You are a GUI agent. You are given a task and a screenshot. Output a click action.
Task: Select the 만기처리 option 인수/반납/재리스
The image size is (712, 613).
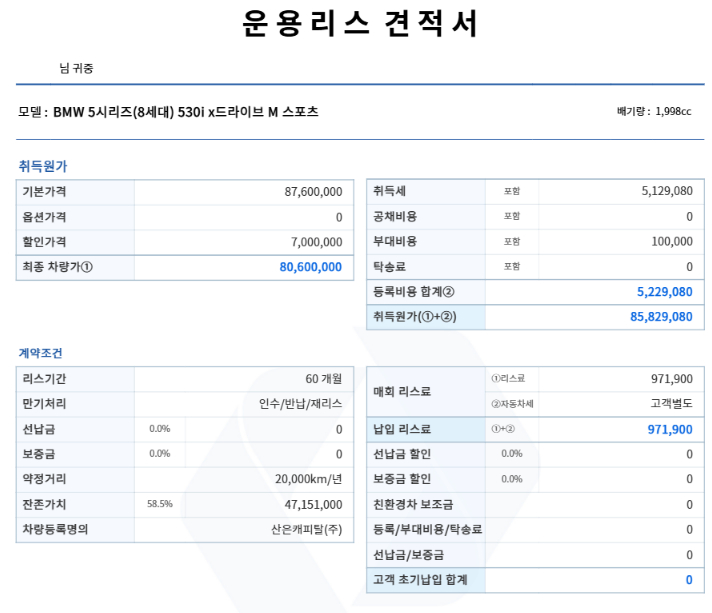coord(299,404)
